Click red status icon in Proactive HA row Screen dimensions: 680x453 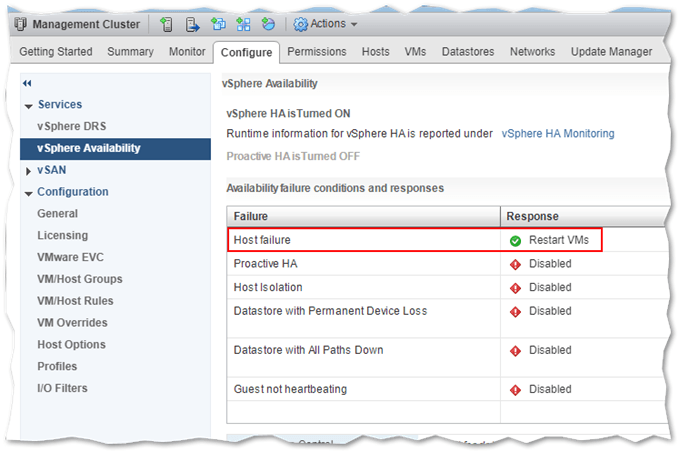pos(515,264)
